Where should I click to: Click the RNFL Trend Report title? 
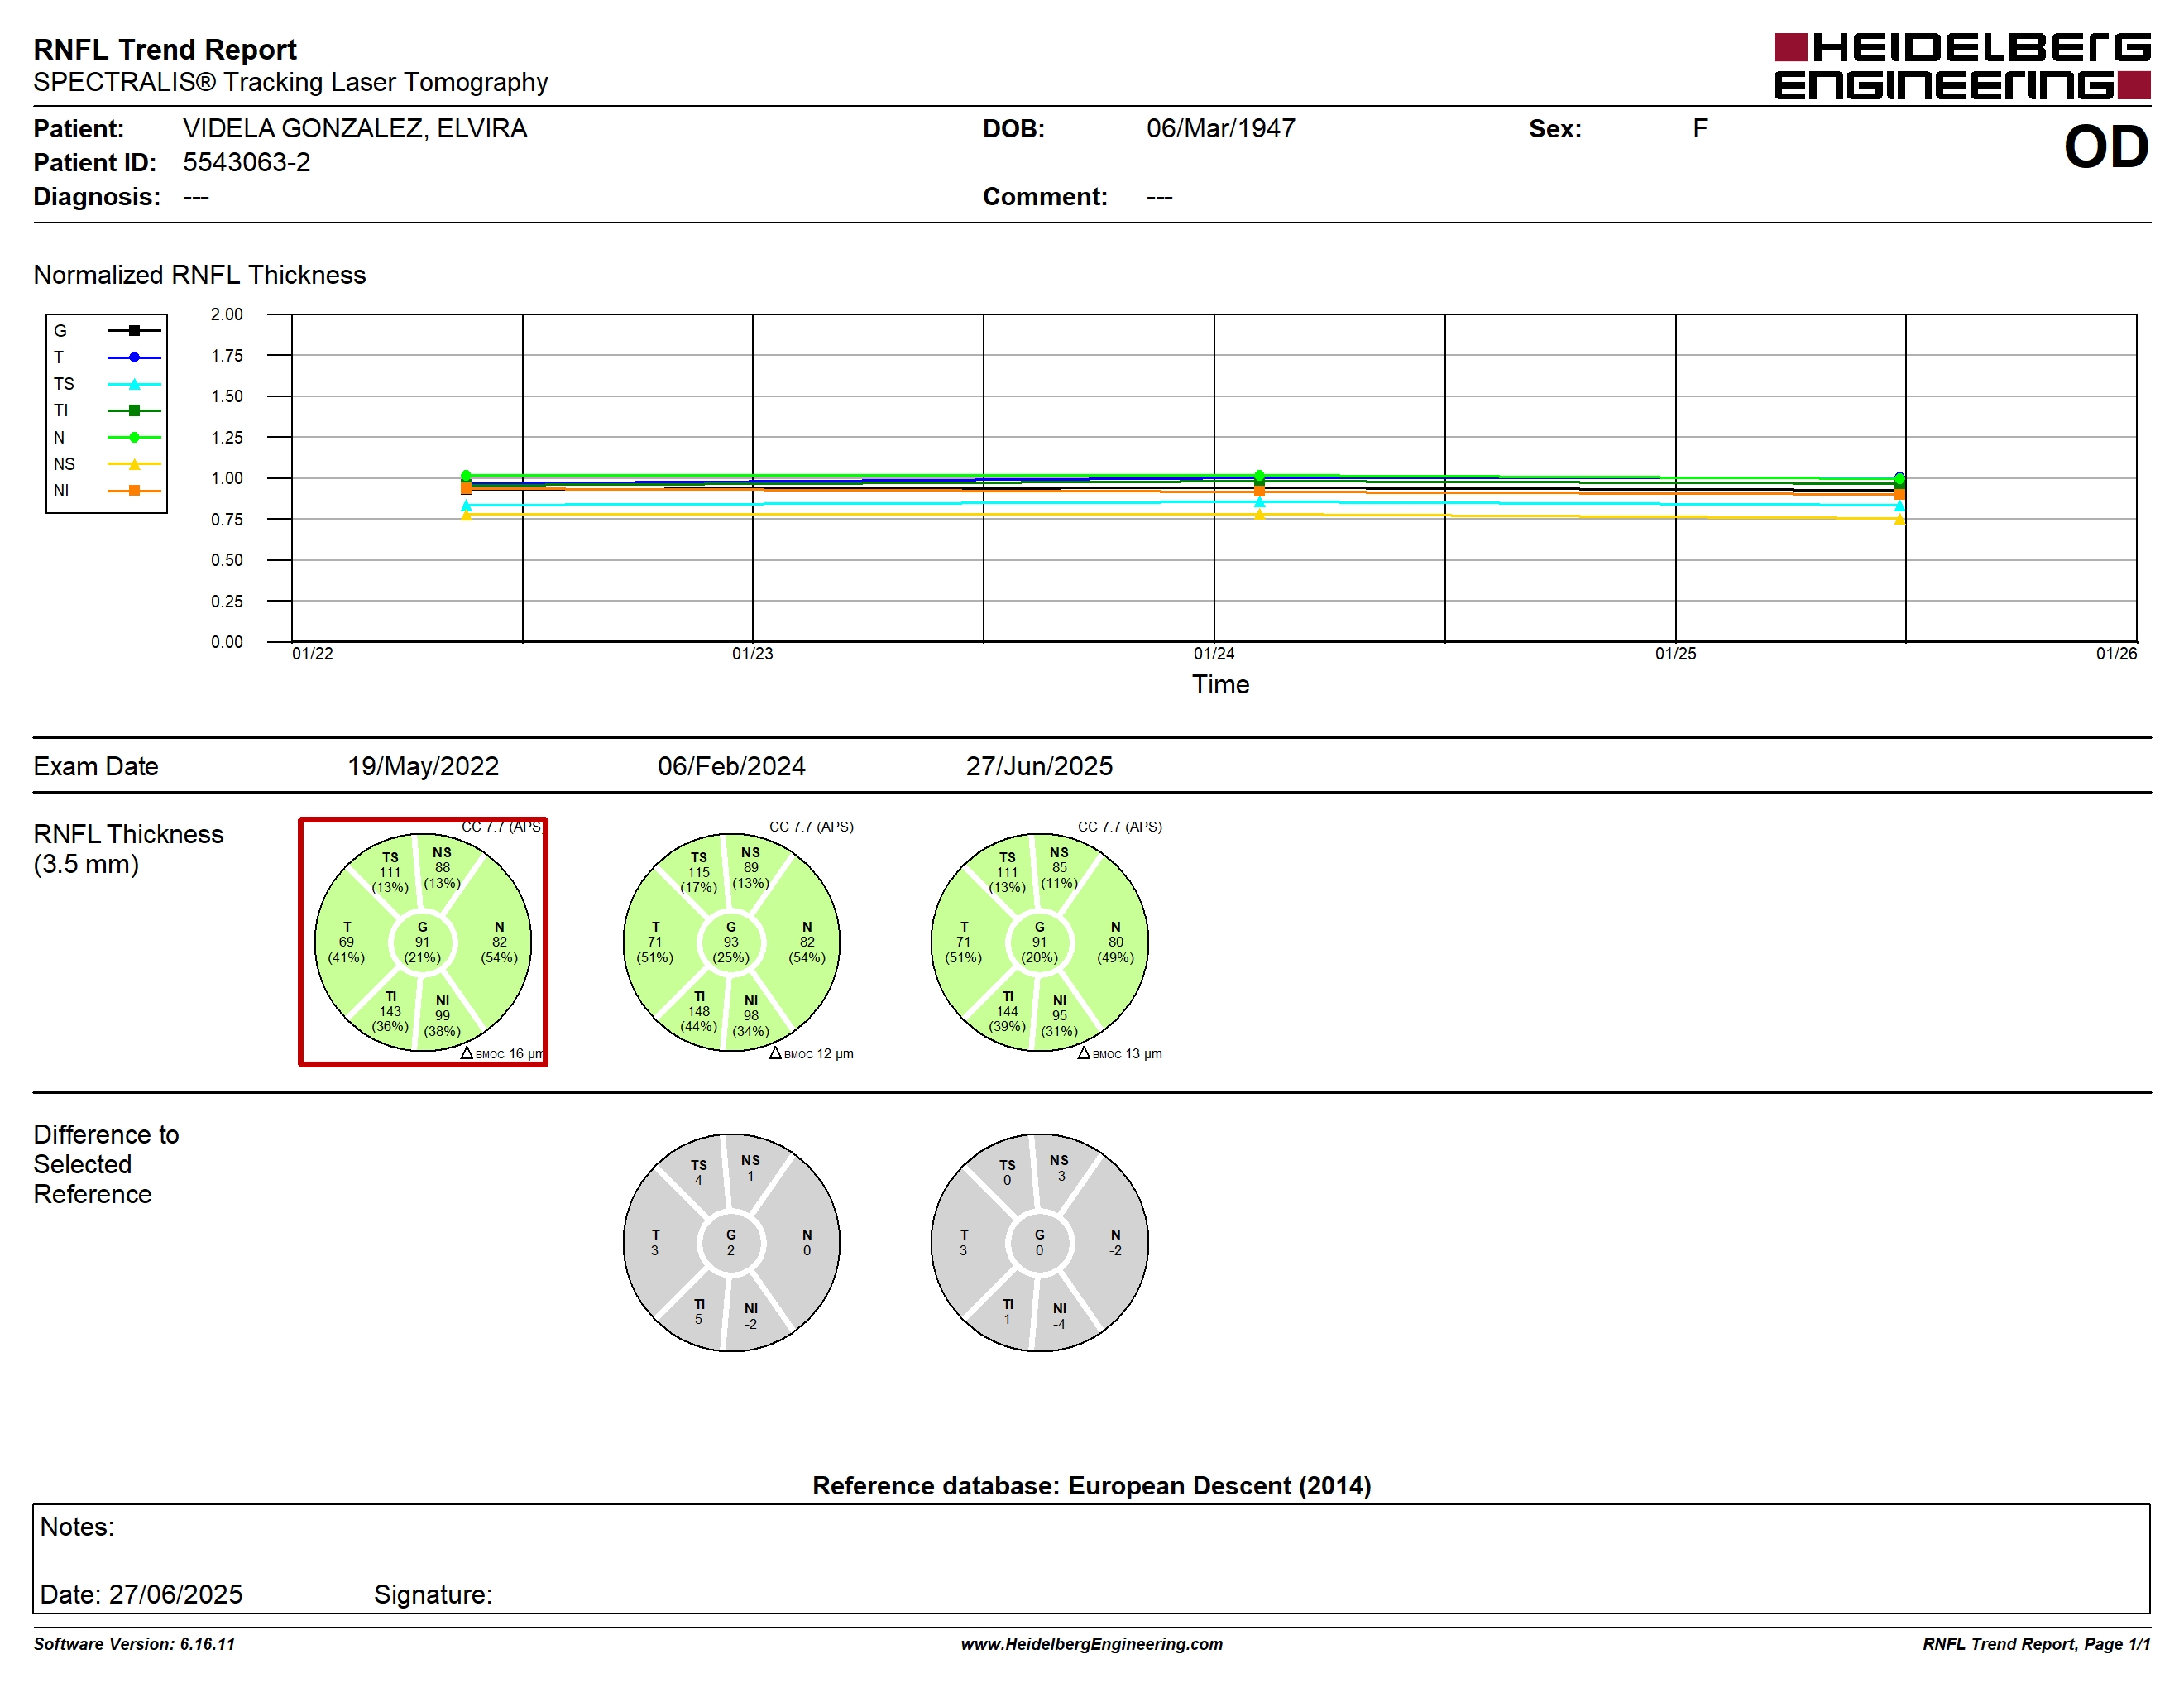point(165,49)
